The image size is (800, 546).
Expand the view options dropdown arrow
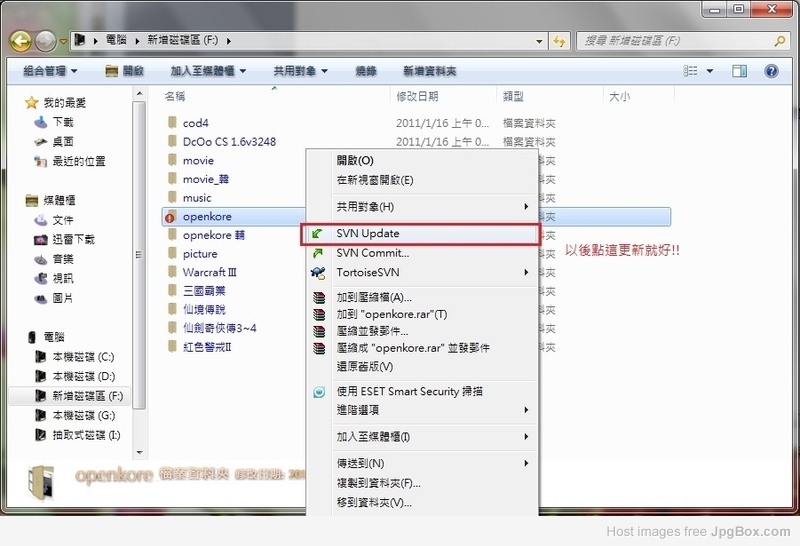coord(711,72)
